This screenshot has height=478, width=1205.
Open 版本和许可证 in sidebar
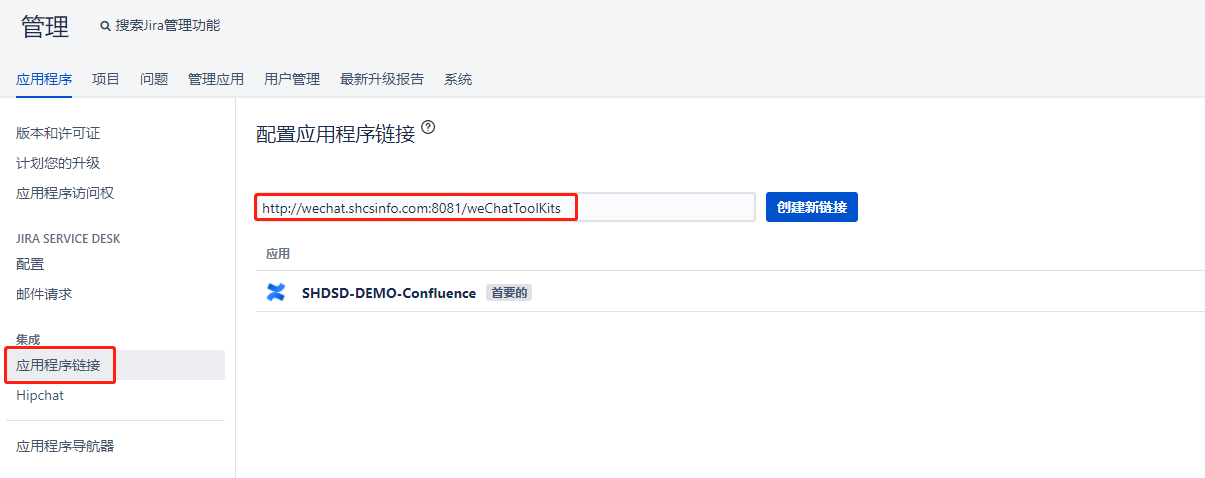[x=58, y=133]
